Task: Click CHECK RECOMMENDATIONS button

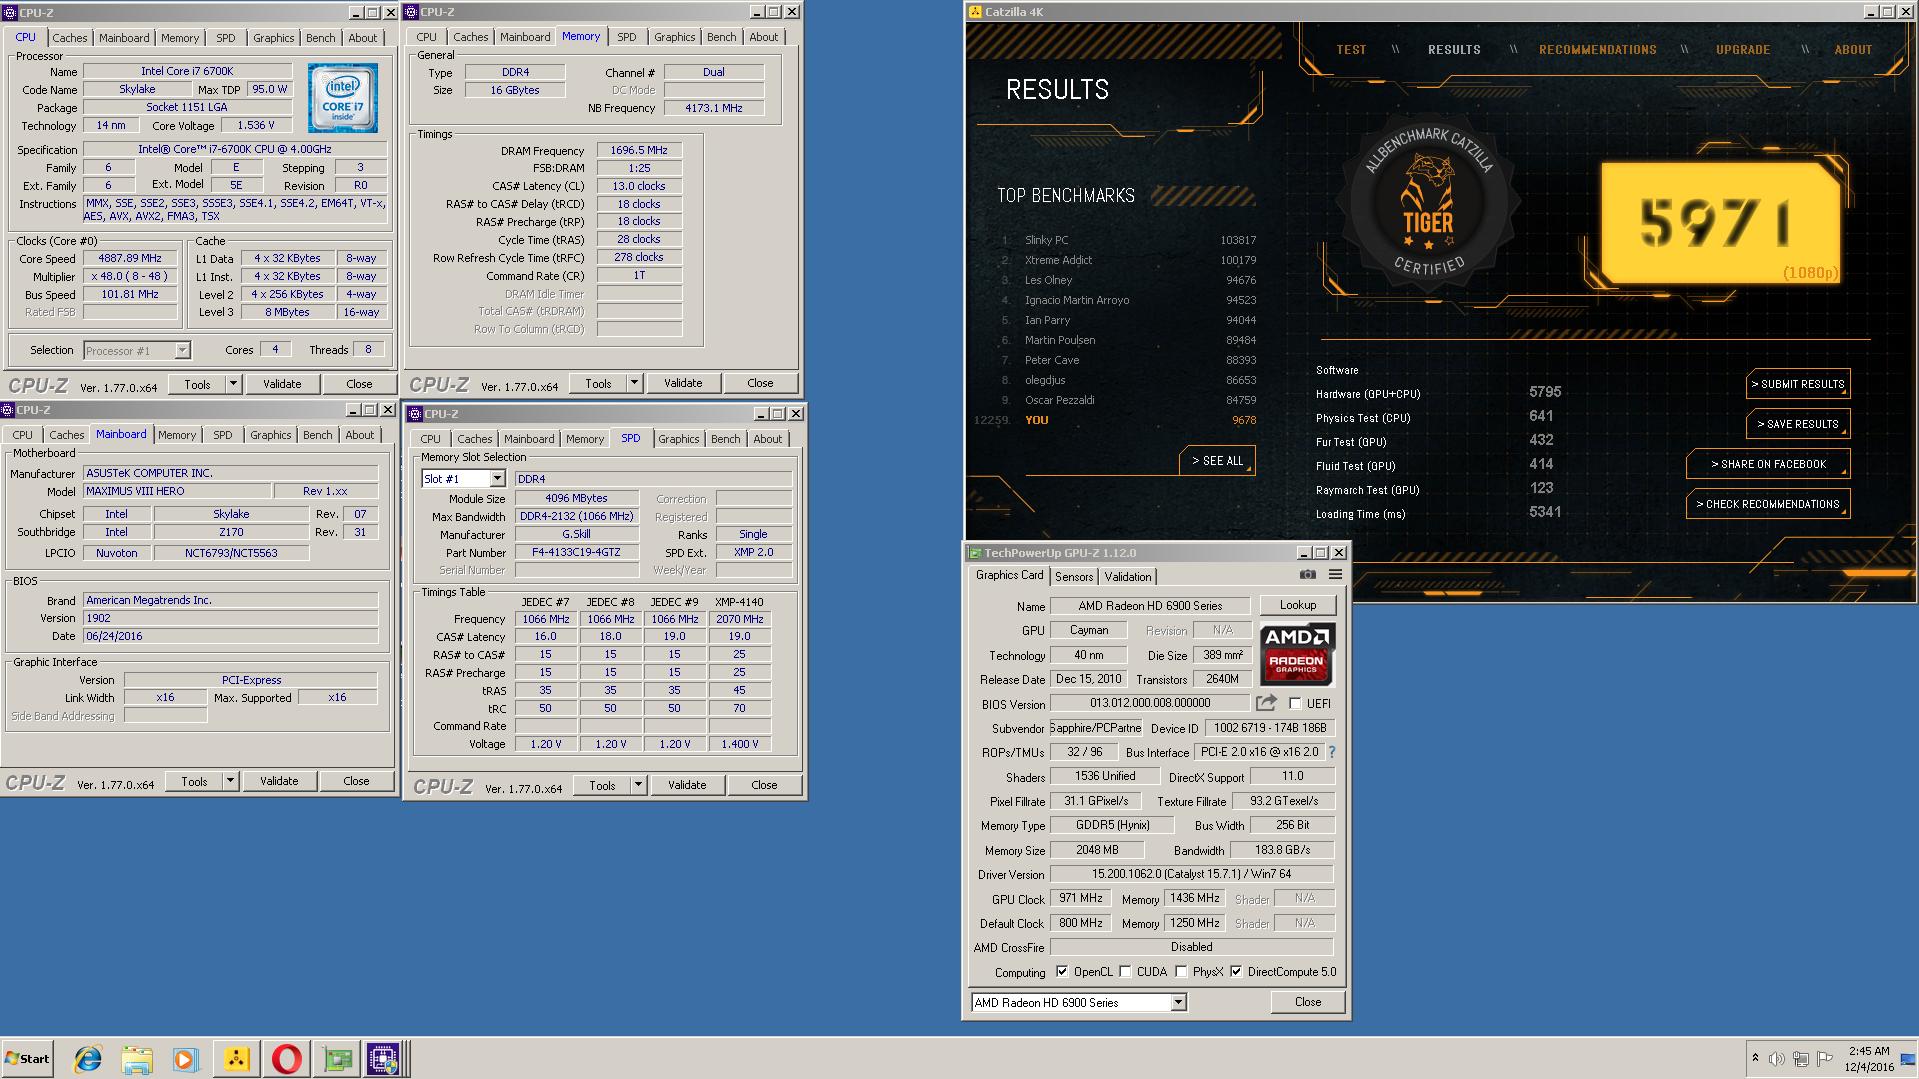Action: coord(1768,504)
